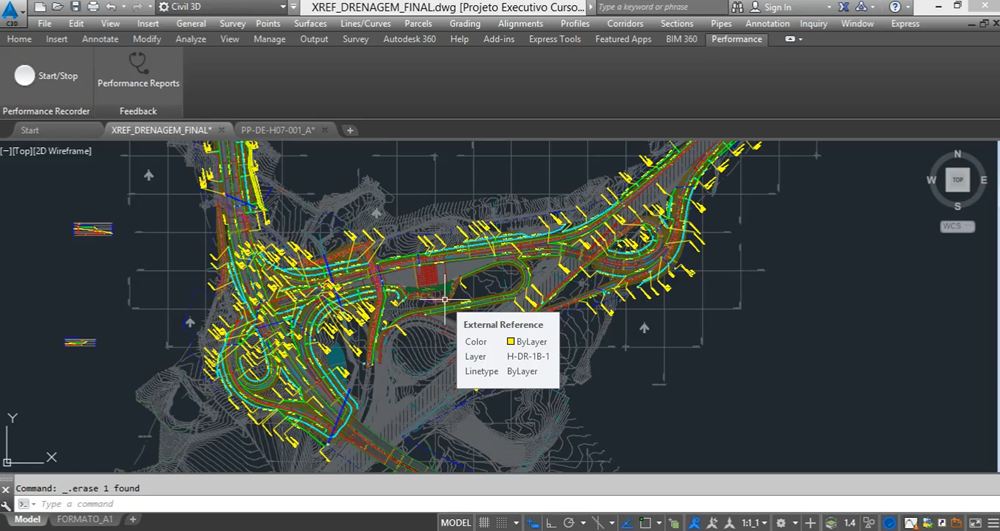Switch to the Featured Apps ribbon tab
Image resolution: width=1000 pixels, height=531 pixels.
click(x=623, y=39)
